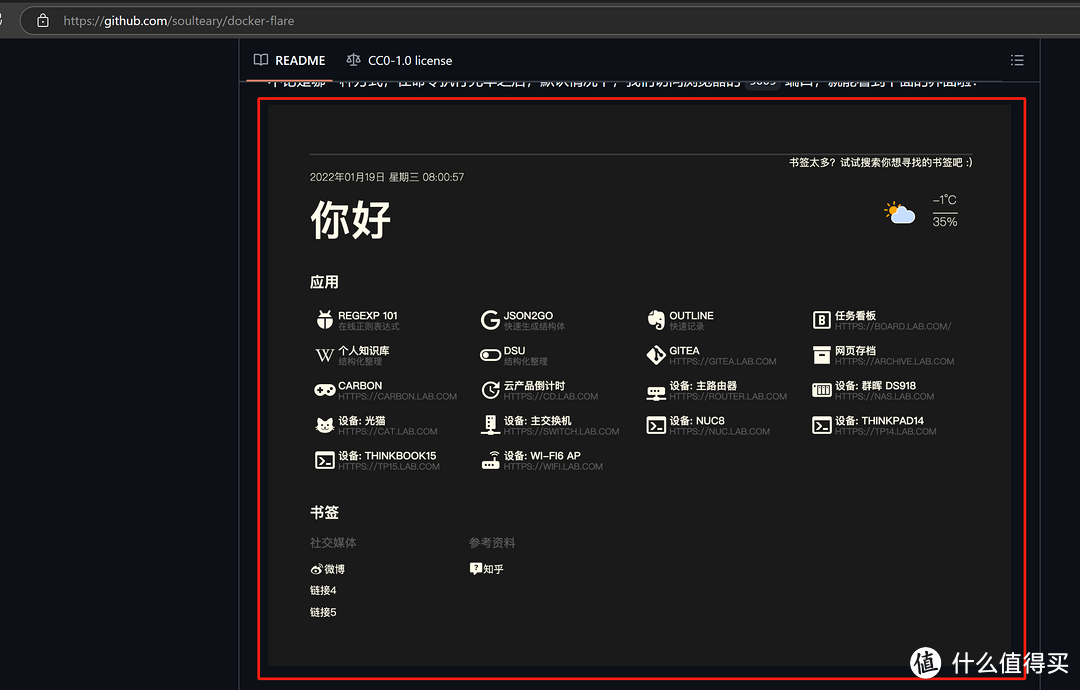Open the 知乎 bookmark link
The height and width of the screenshot is (690, 1080).
click(x=486, y=567)
